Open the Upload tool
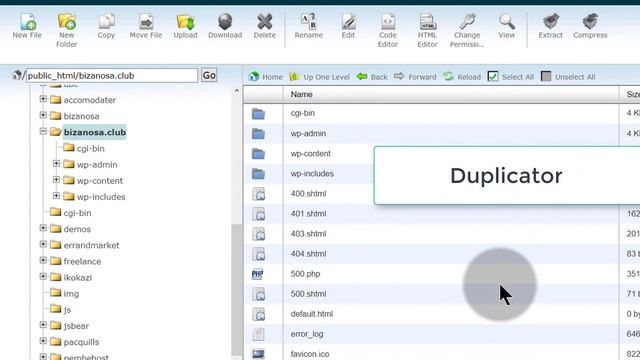This screenshot has width=640, height=360. [x=185, y=26]
